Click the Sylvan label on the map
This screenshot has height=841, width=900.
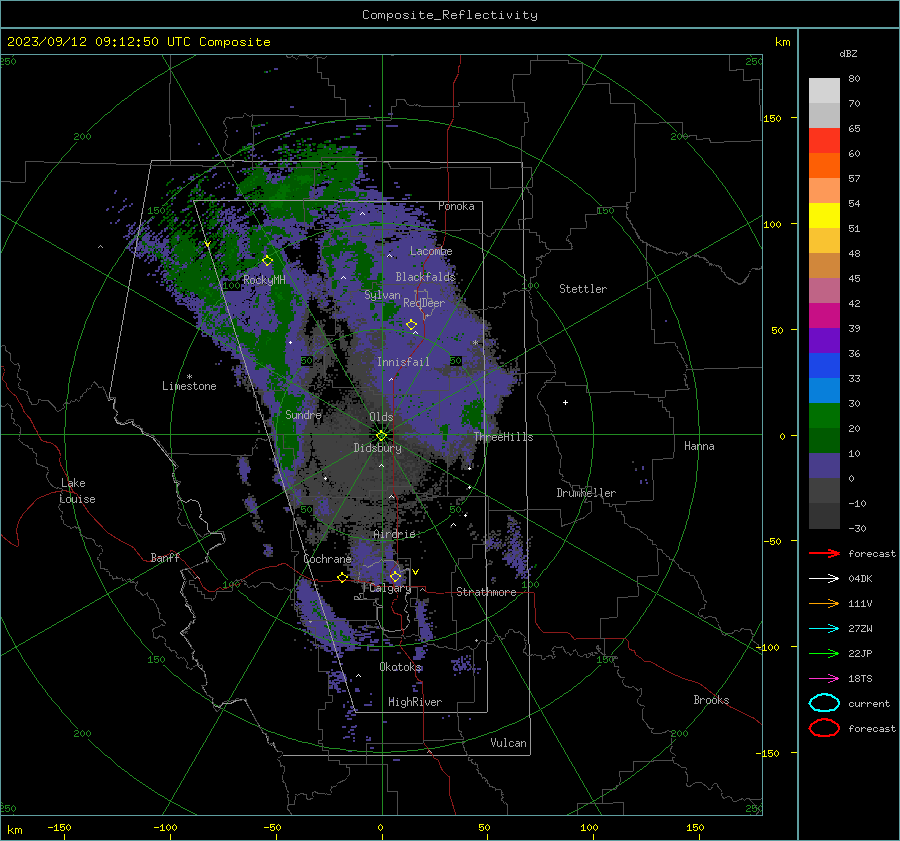click(382, 295)
